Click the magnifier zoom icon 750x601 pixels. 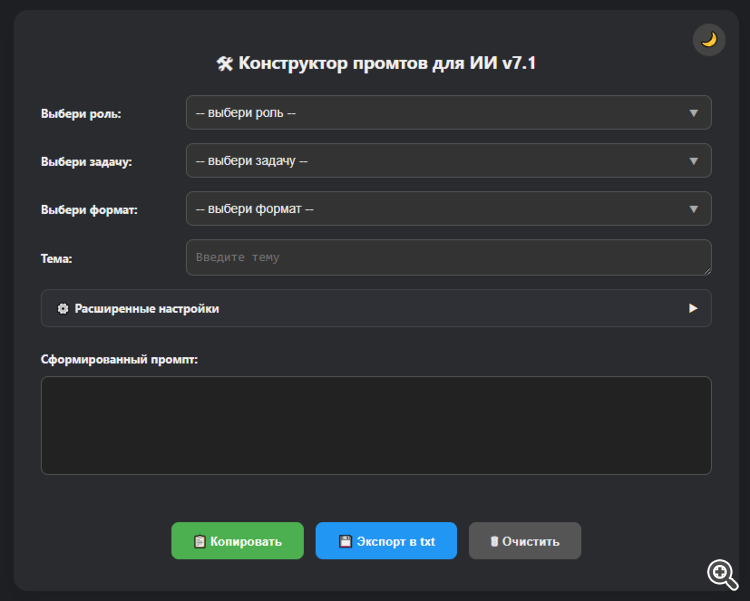(722, 573)
